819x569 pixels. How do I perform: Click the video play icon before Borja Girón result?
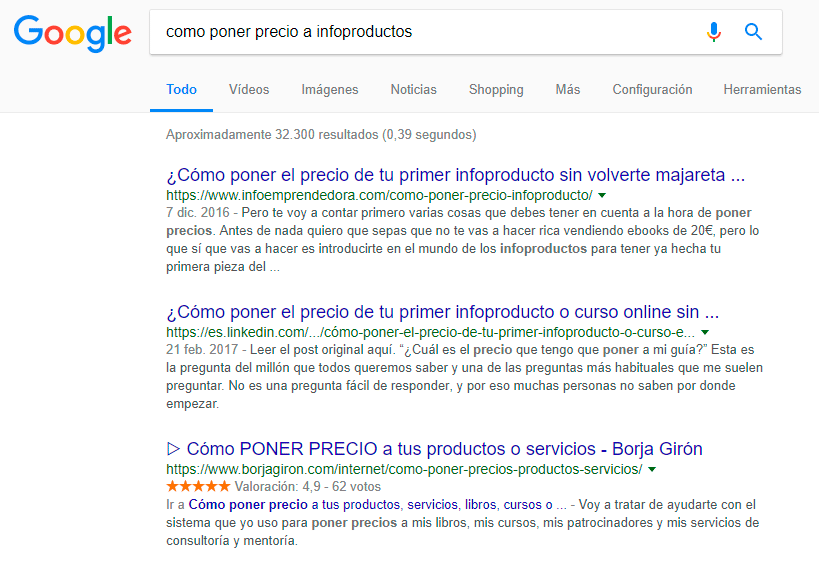[x=173, y=449]
